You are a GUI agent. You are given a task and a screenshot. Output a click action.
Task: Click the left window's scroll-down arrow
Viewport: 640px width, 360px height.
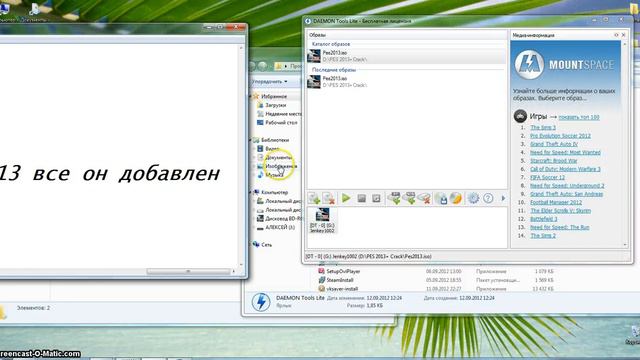241,264
